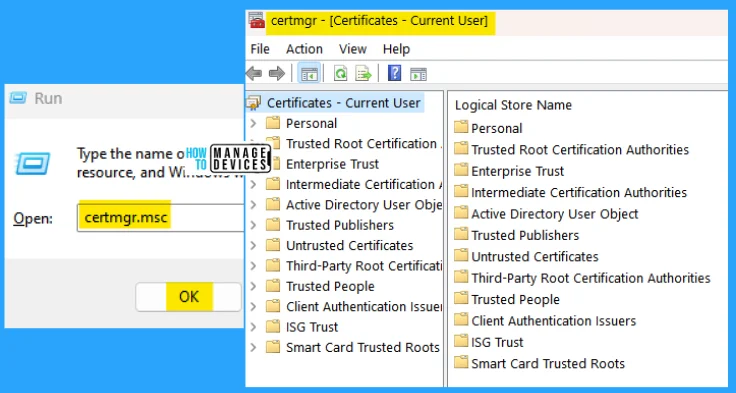
Task: Expand Third-Party Root Certification tree node
Action: [253, 266]
